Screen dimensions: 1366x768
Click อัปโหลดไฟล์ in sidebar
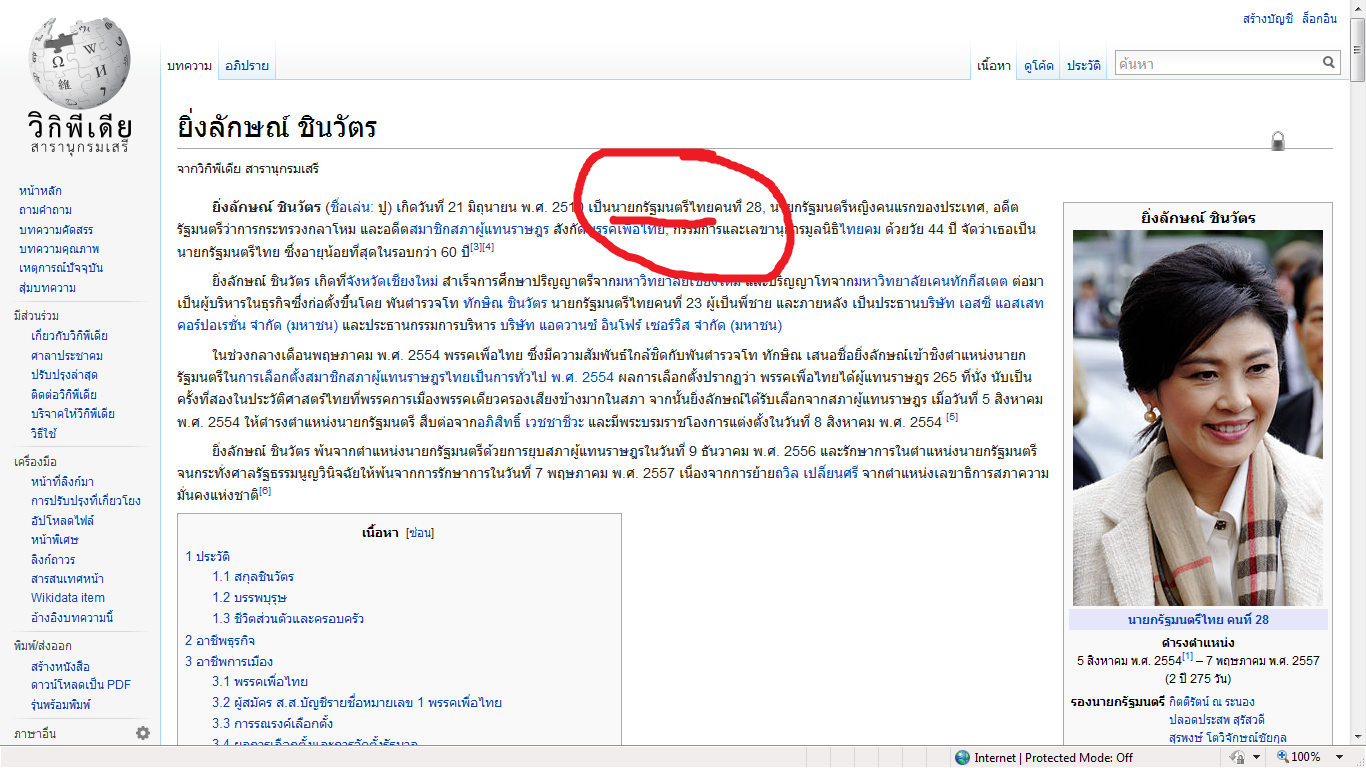[62, 521]
